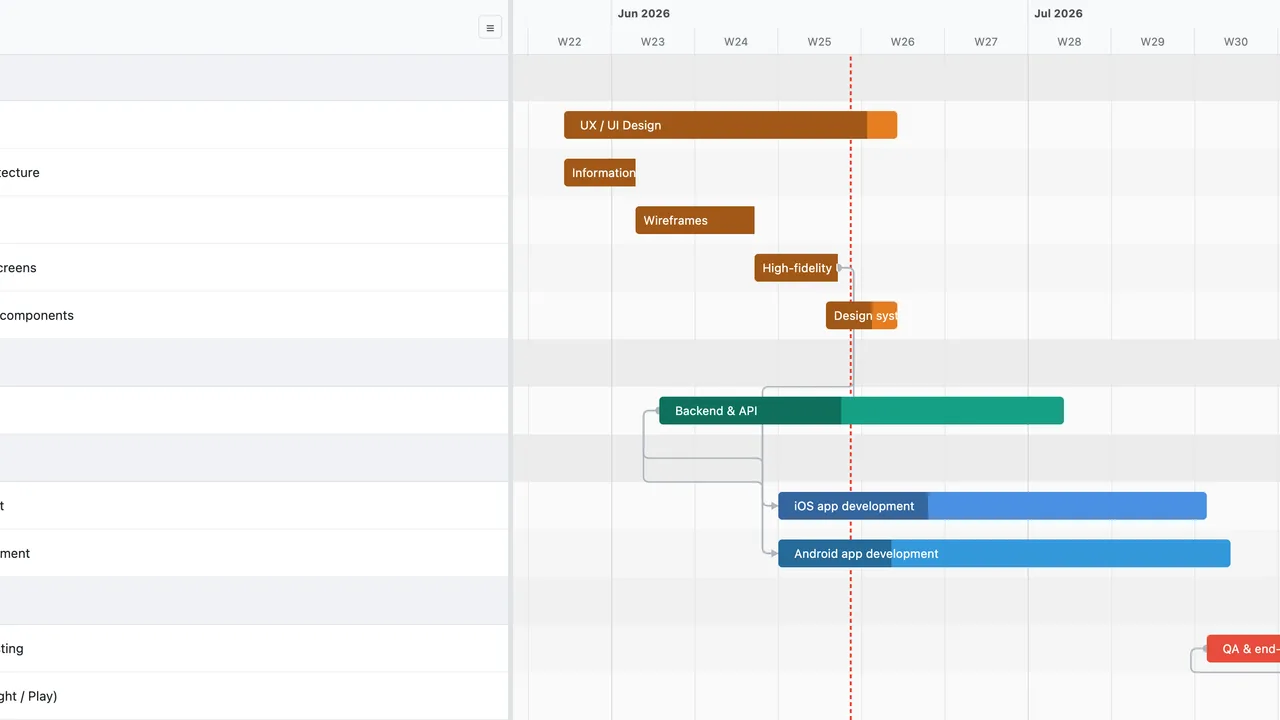Click the High-fidelity task bar
The width and height of the screenshot is (1280, 720).
[x=796, y=268]
